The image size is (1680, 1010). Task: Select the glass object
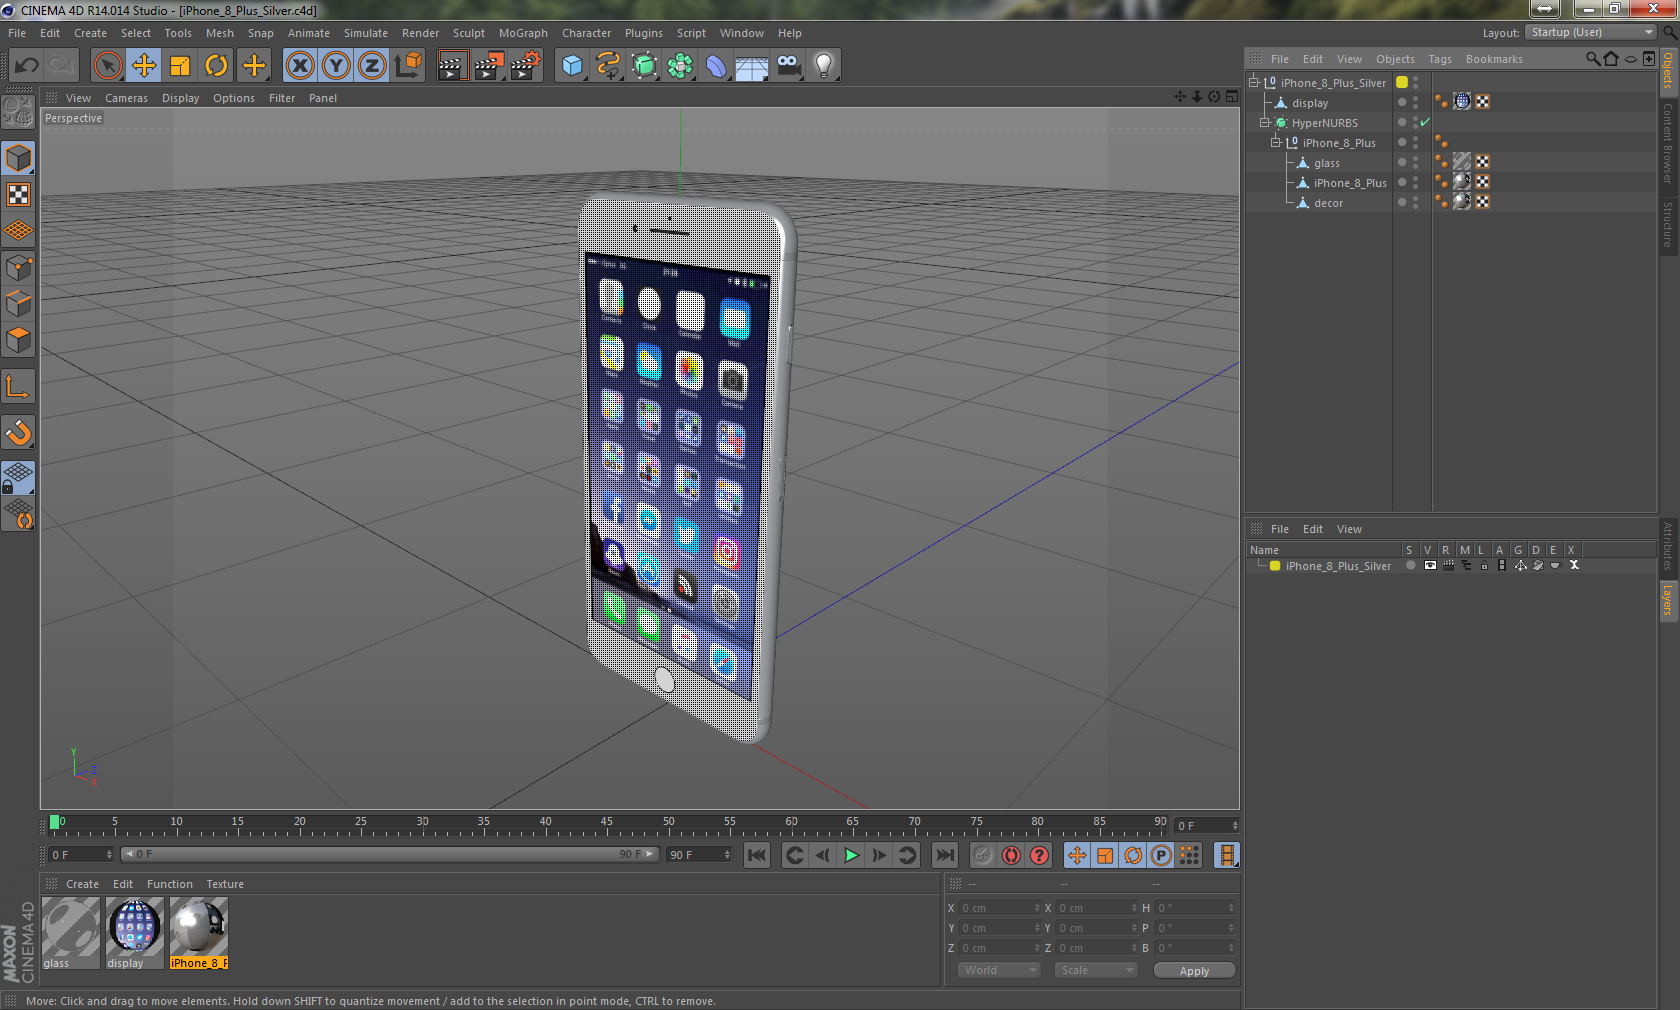(1327, 163)
